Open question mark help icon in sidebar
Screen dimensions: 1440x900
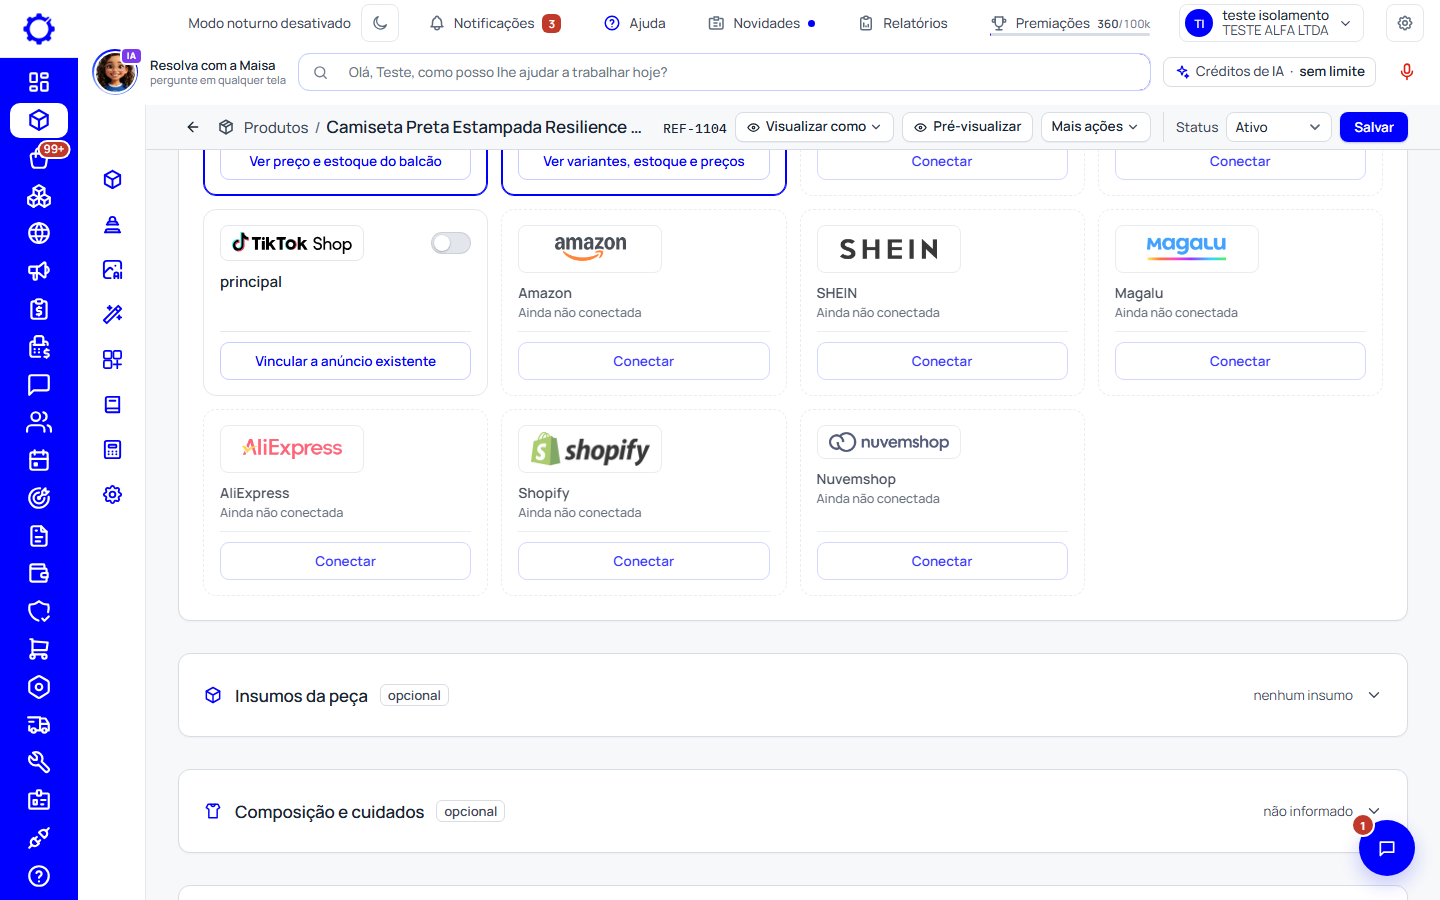point(39,876)
